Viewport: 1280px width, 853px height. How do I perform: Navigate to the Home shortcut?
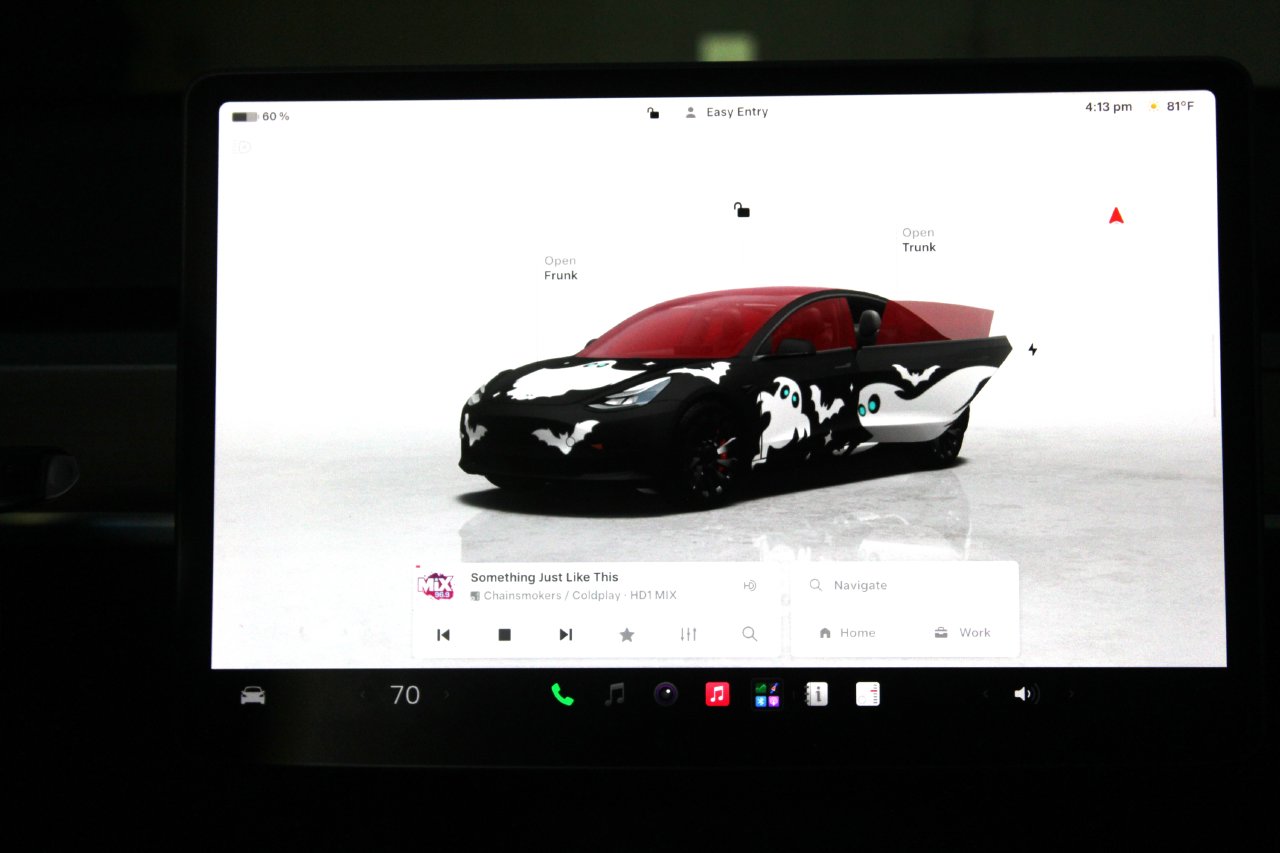point(847,633)
